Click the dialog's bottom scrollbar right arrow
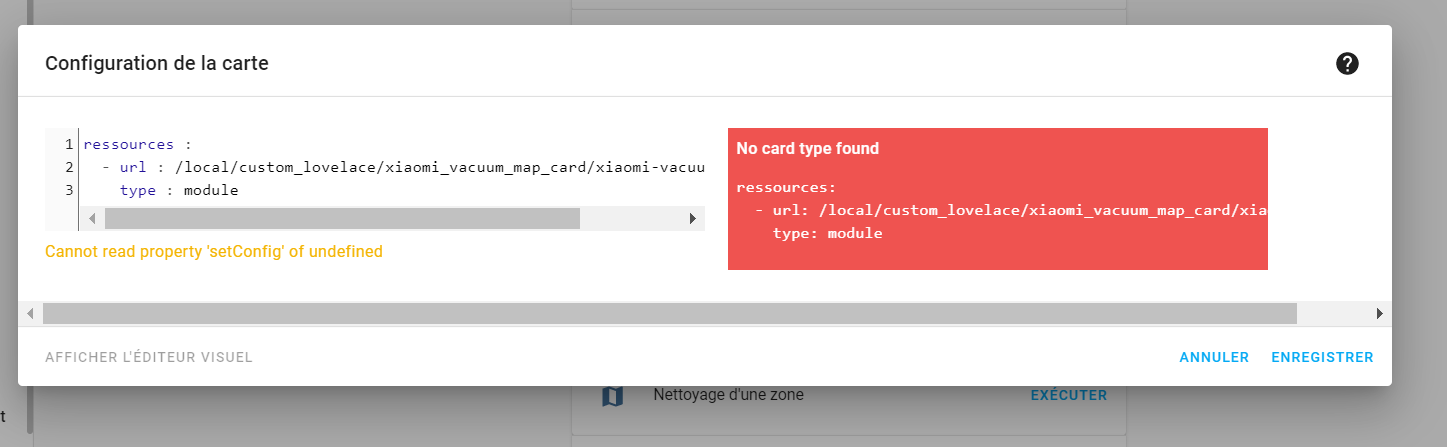 click(1380, 313)
